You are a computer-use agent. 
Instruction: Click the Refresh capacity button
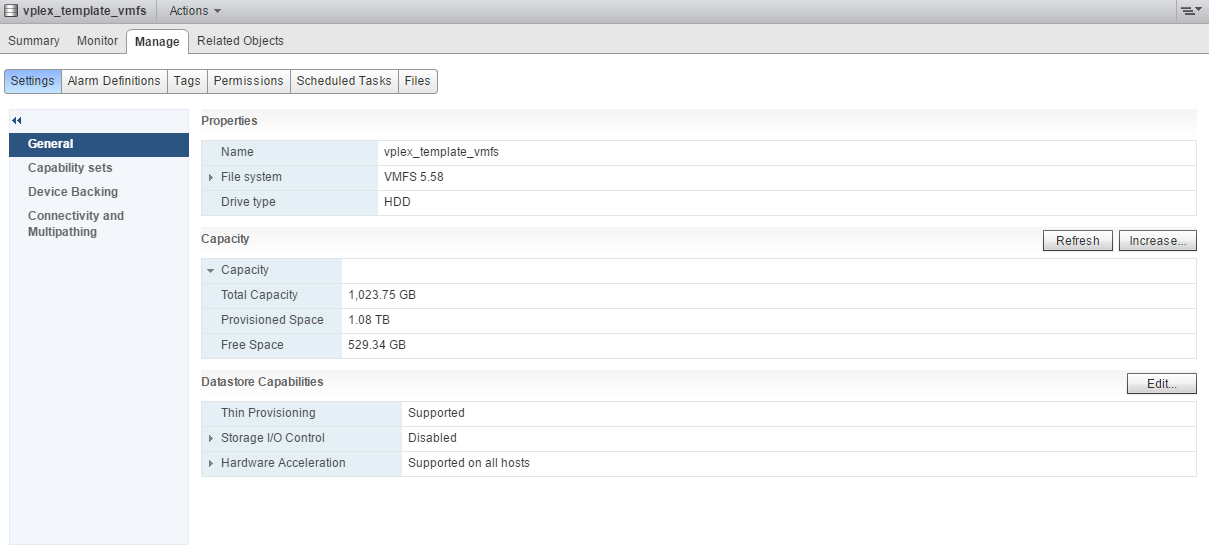(1077, 241)
